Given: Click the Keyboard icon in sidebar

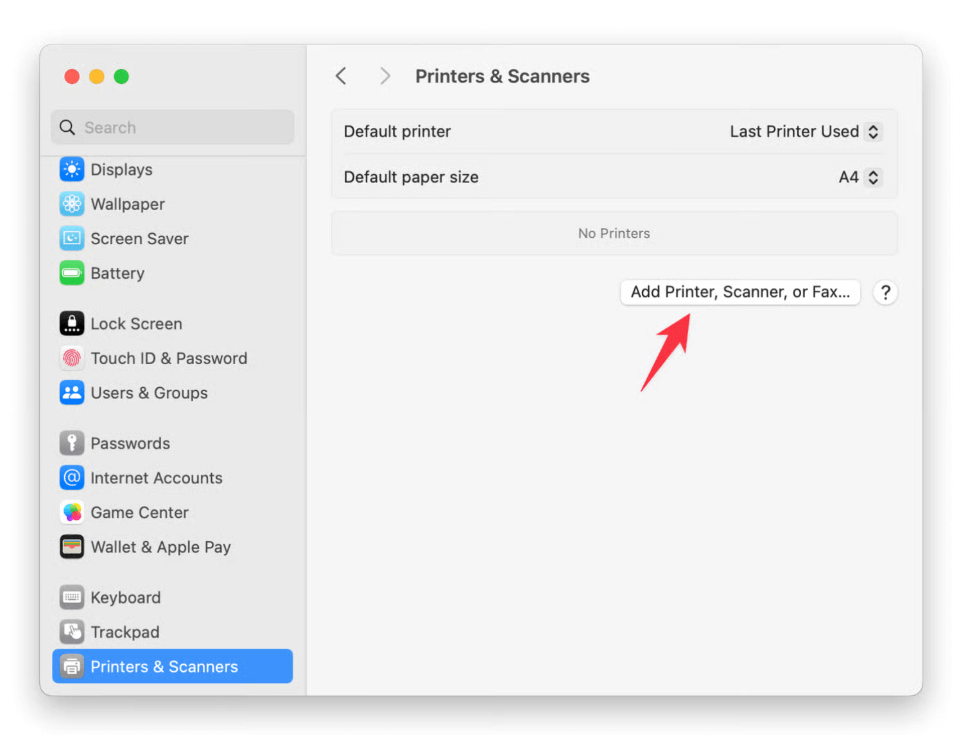Looking at the screenshot, I should coord(72,597).
